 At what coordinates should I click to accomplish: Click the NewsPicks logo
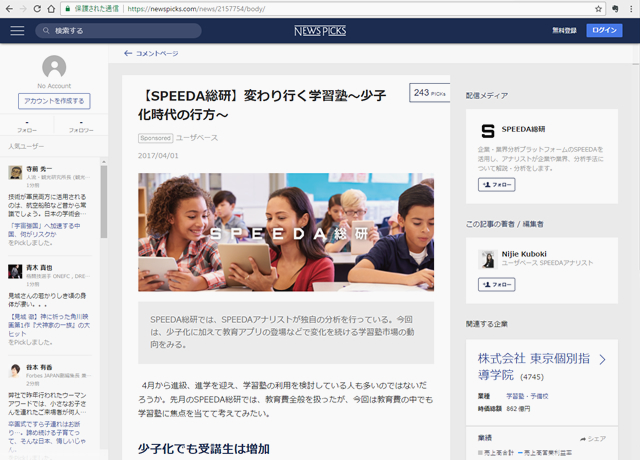[x=320, y=31]
